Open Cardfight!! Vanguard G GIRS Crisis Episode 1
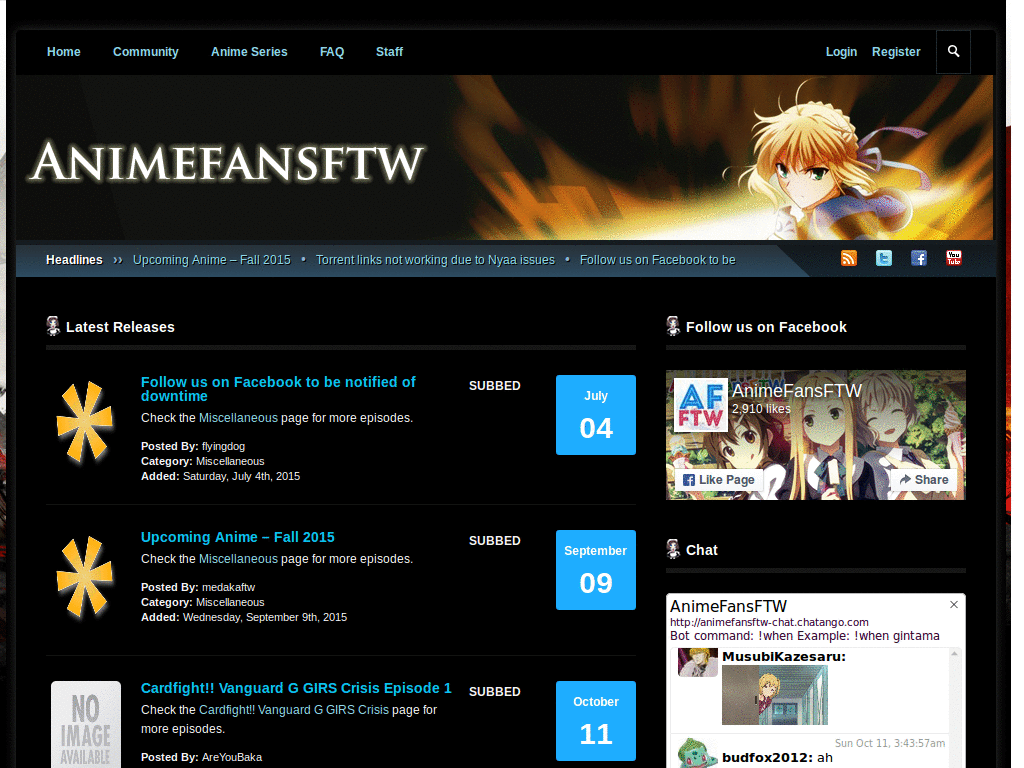The width and height of the screenshot is (1024, 768). 296,688
